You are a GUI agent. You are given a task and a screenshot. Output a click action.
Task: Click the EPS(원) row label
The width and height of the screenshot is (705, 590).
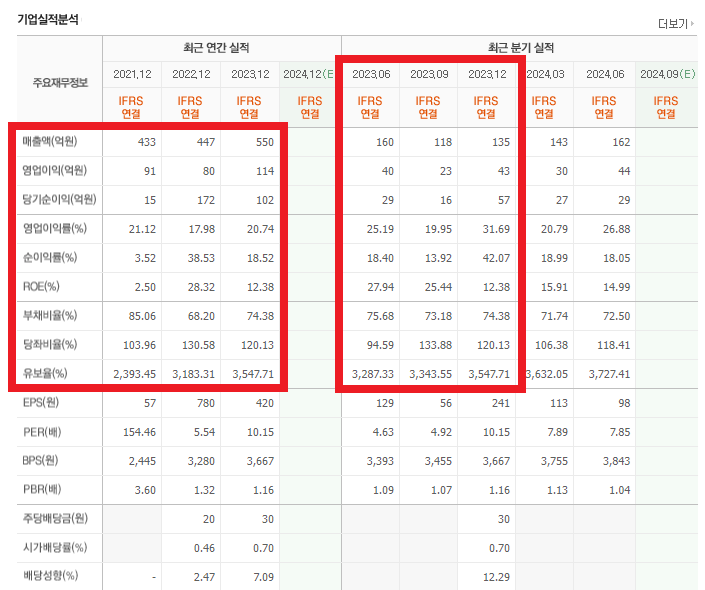click(x=41, y=402)
